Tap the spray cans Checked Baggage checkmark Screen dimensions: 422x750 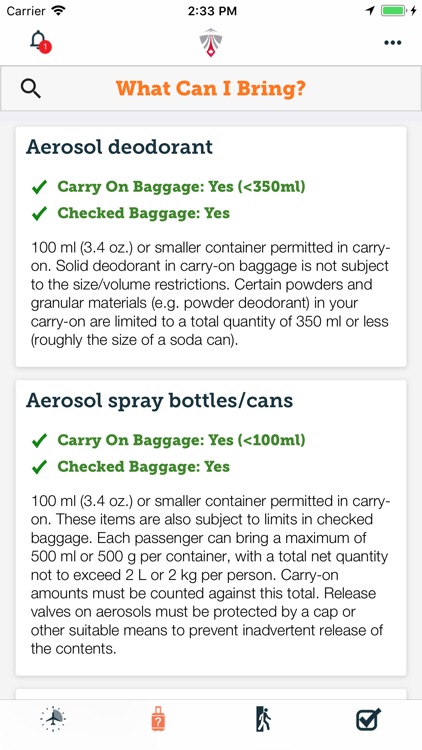[x=39, y=467]
